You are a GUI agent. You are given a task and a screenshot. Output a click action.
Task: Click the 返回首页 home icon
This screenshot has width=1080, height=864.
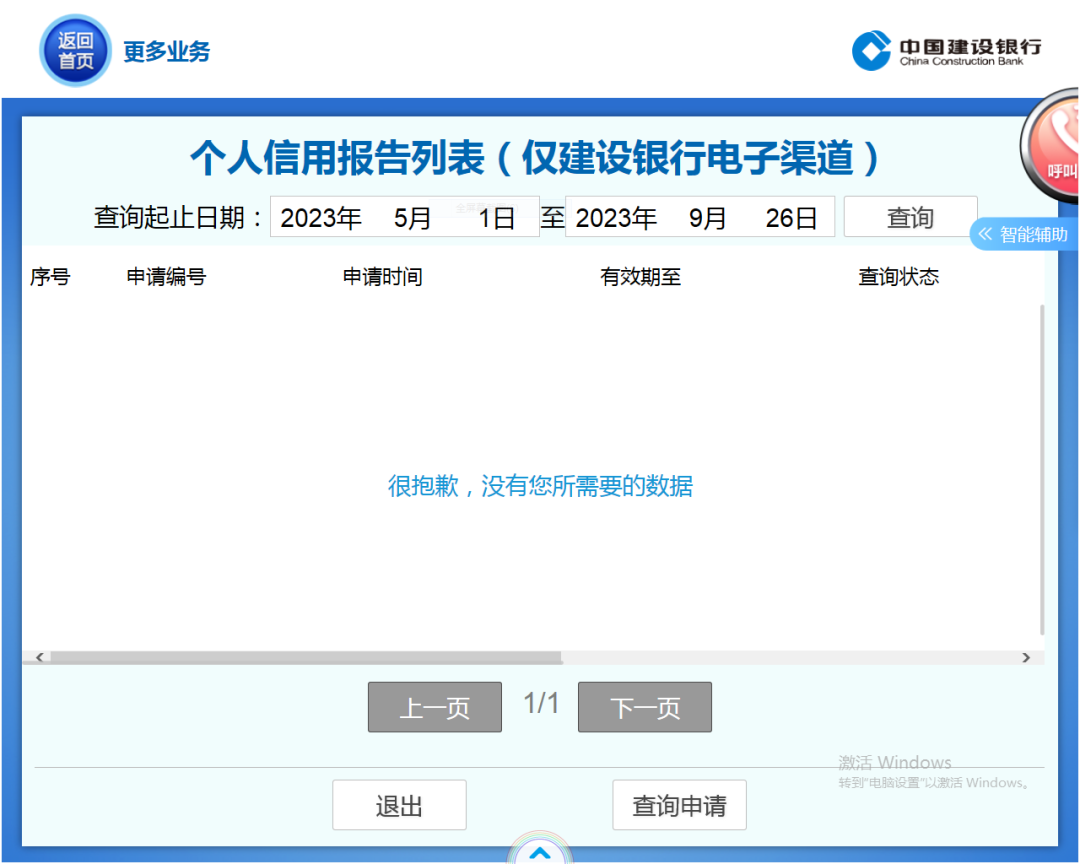[74, 49]
